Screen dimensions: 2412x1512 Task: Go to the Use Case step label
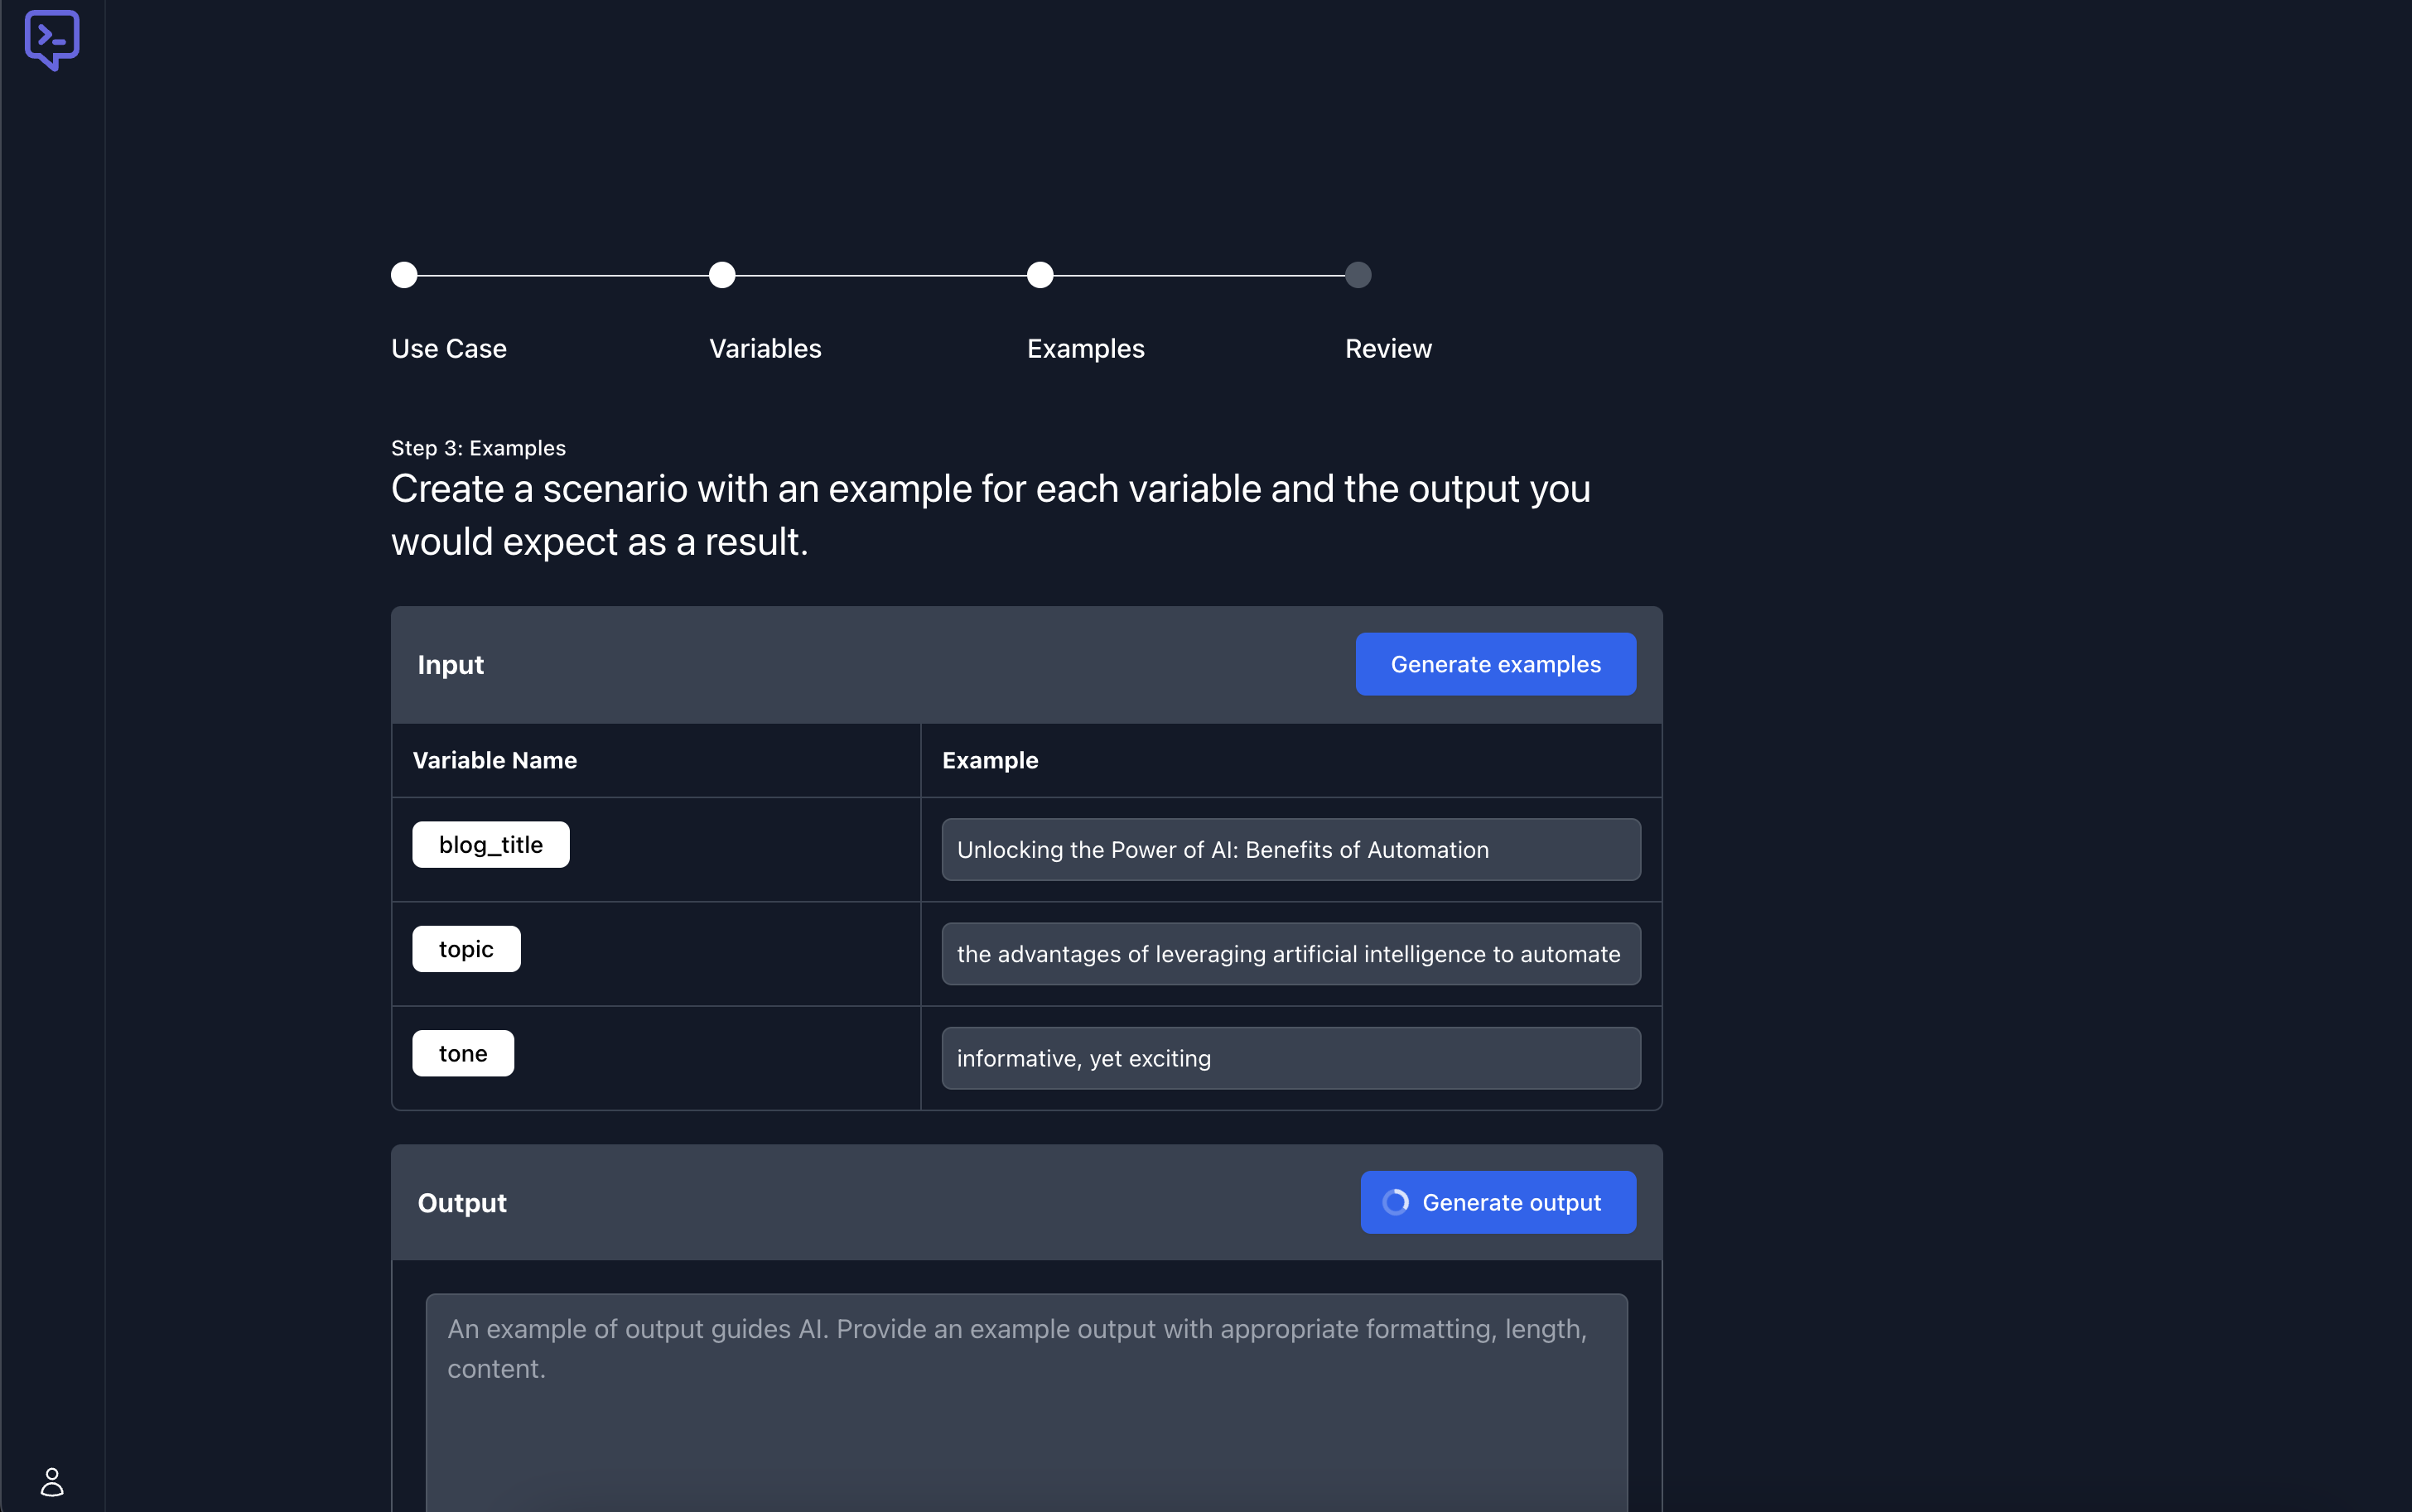449,349
